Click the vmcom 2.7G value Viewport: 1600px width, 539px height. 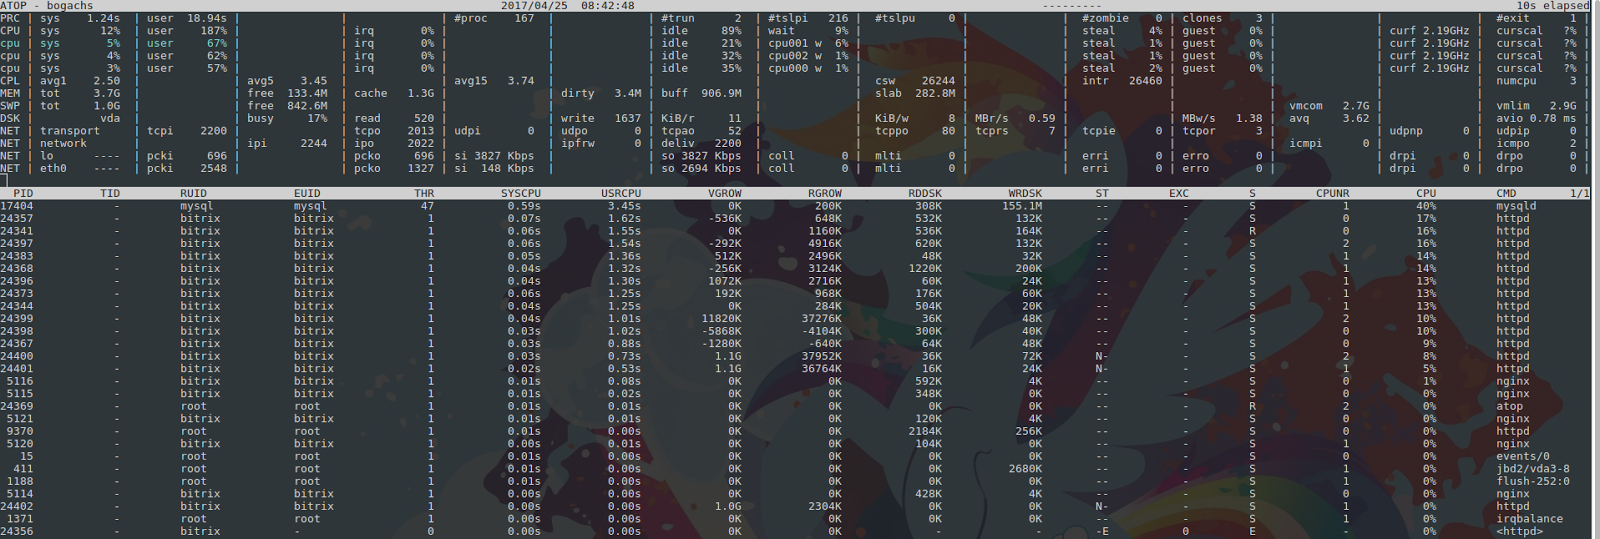pyautogui.click(x=1329, y=106)
